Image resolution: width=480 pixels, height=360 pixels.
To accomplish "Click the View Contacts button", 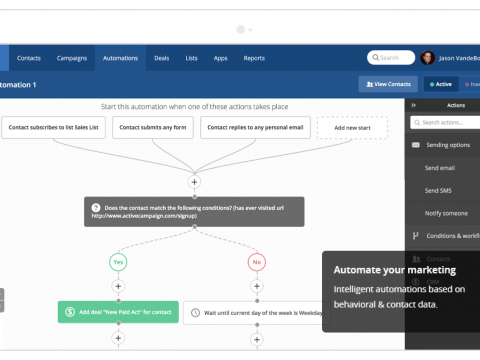I will 389,84.
